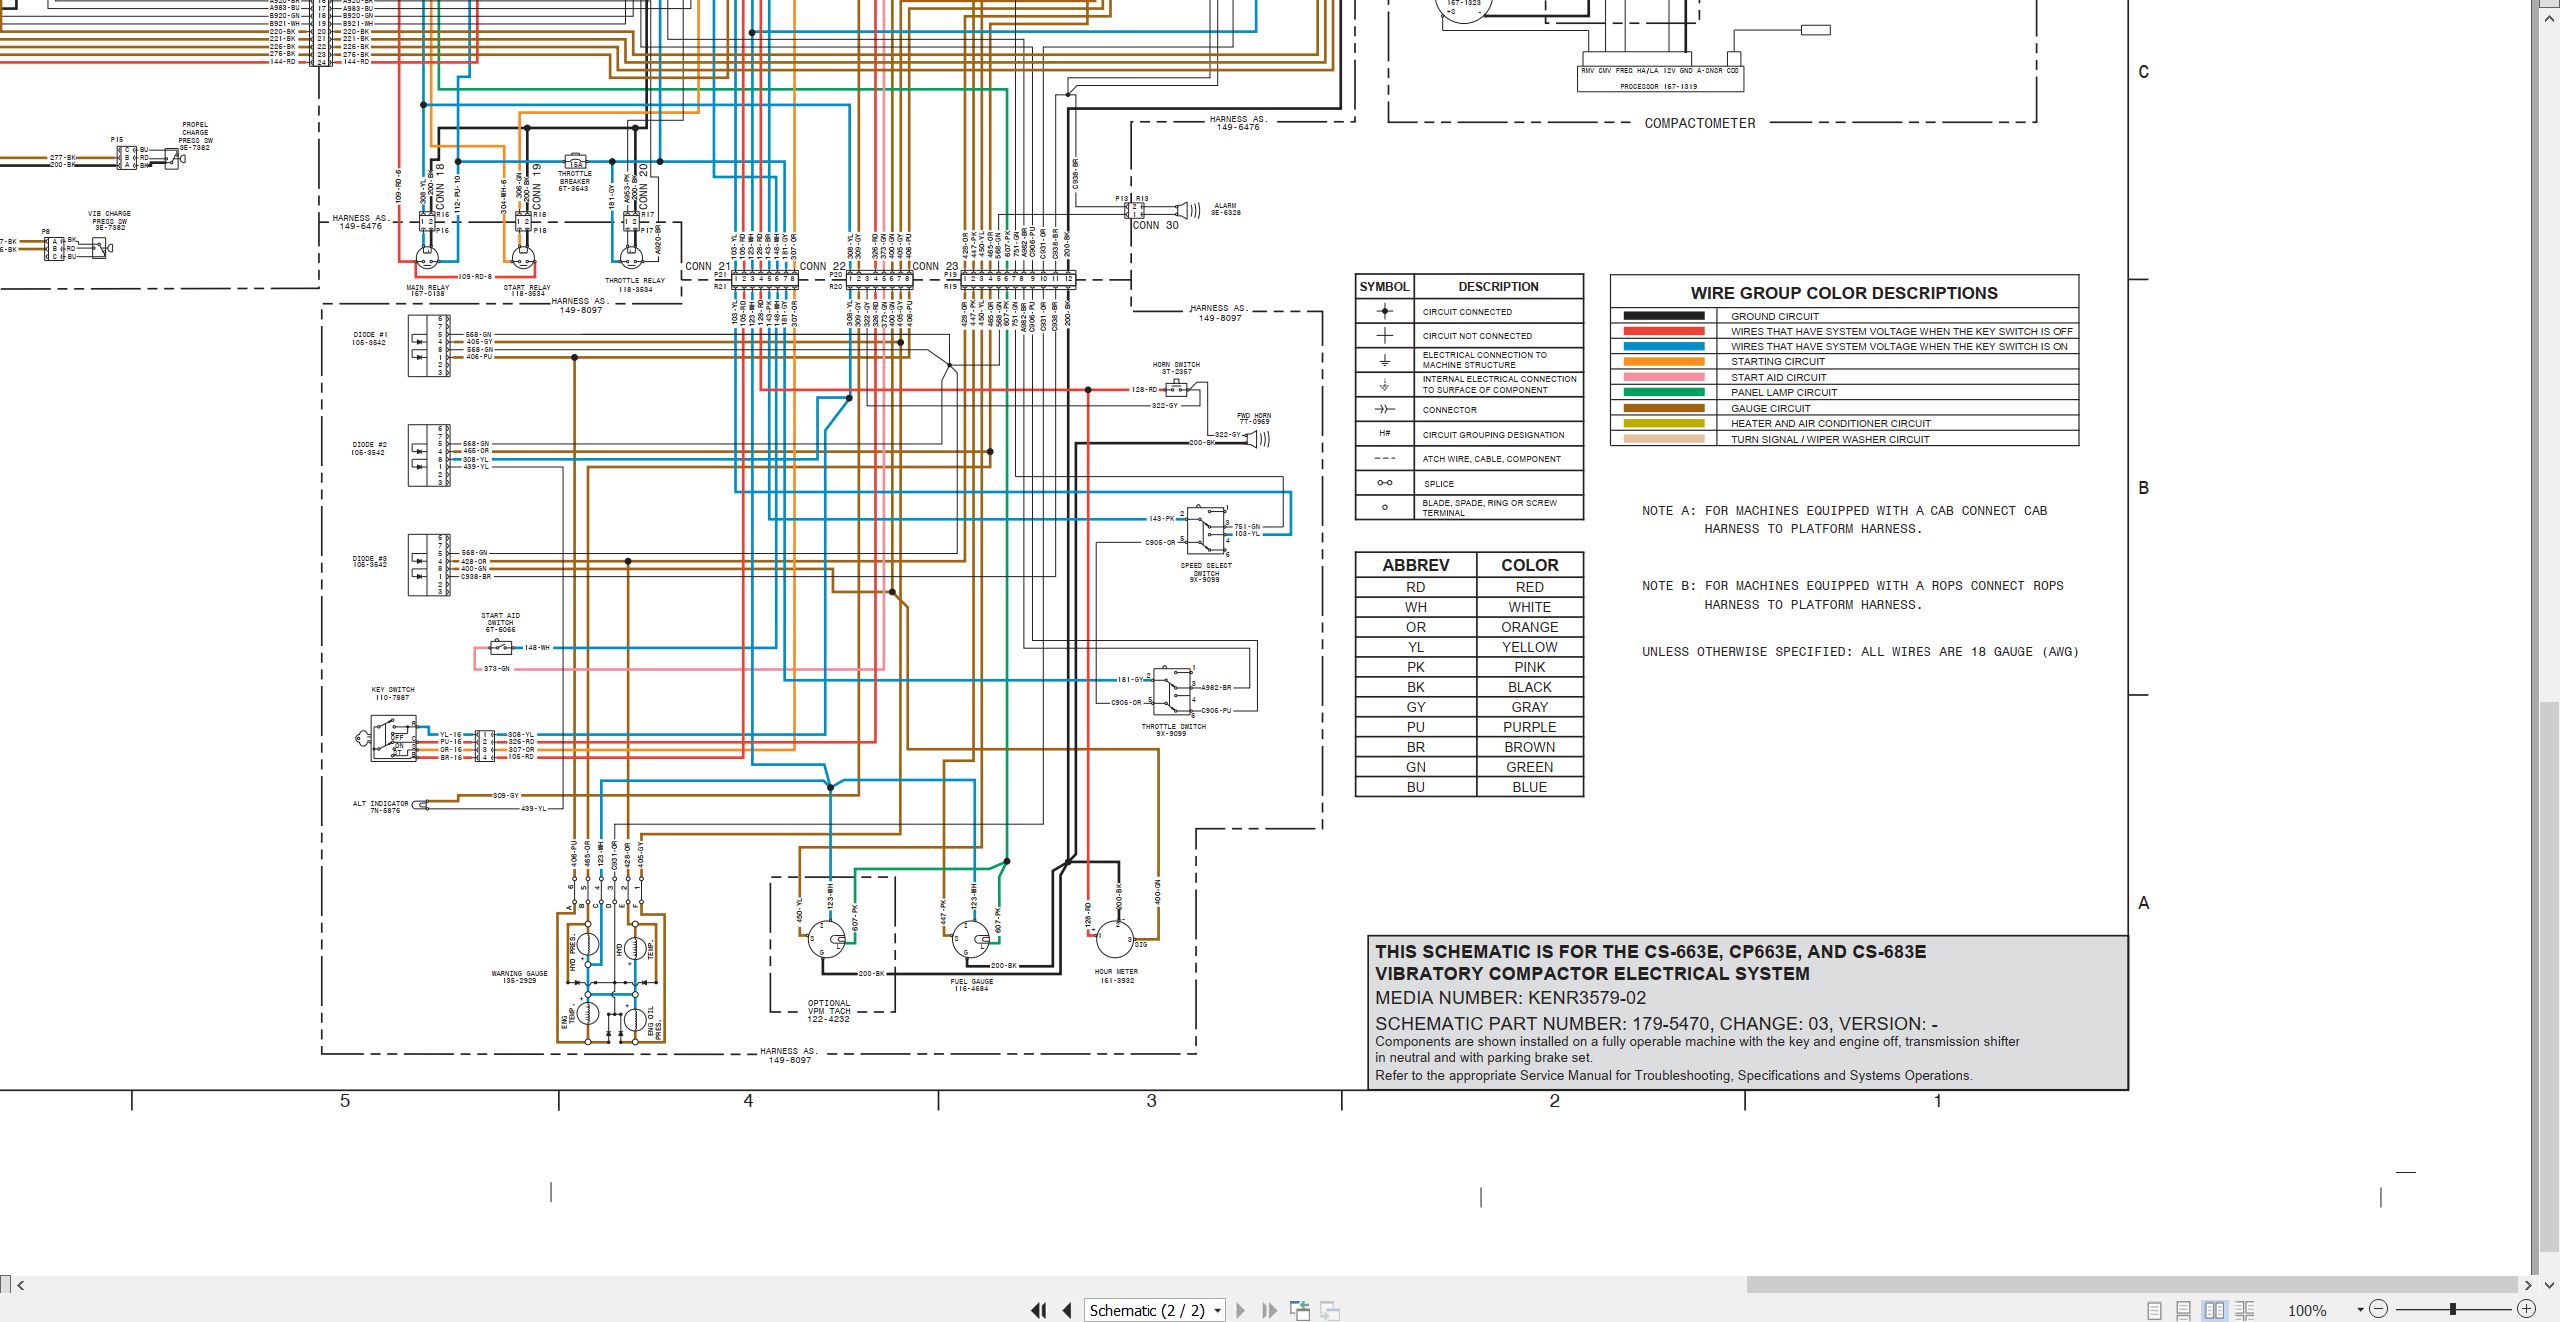
Task: Click the zoom slider handle
Action: pyautogui.click(x=2452, y=1309)
